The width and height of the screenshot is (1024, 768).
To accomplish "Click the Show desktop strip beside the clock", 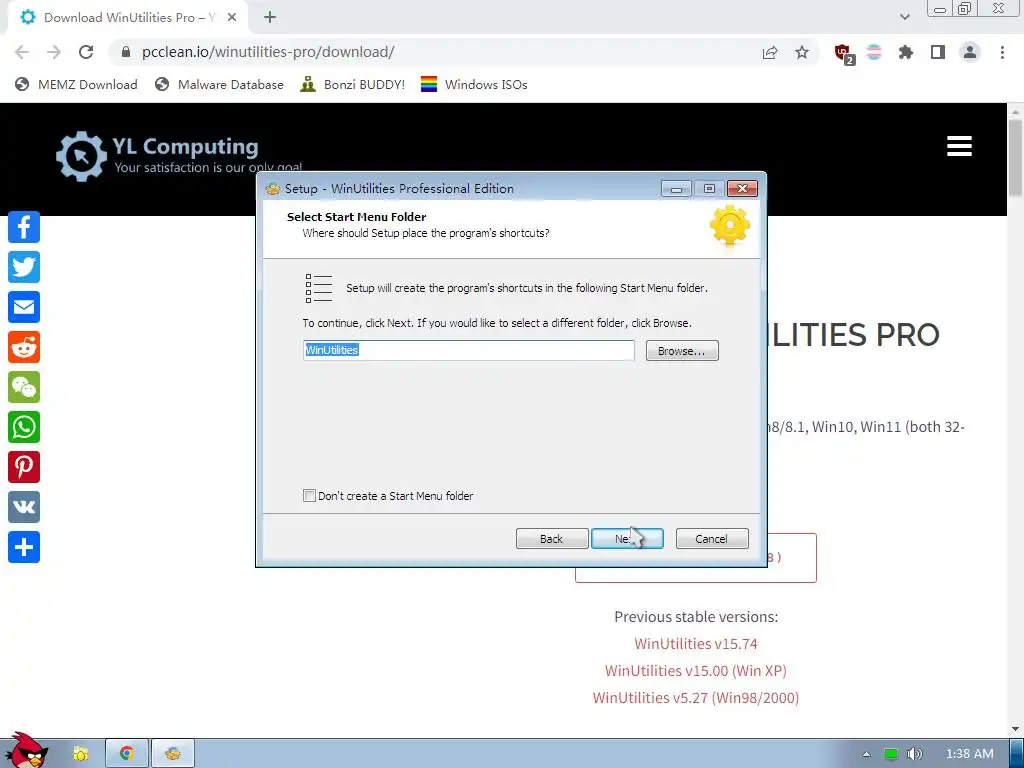I will tap(1016, 754).
